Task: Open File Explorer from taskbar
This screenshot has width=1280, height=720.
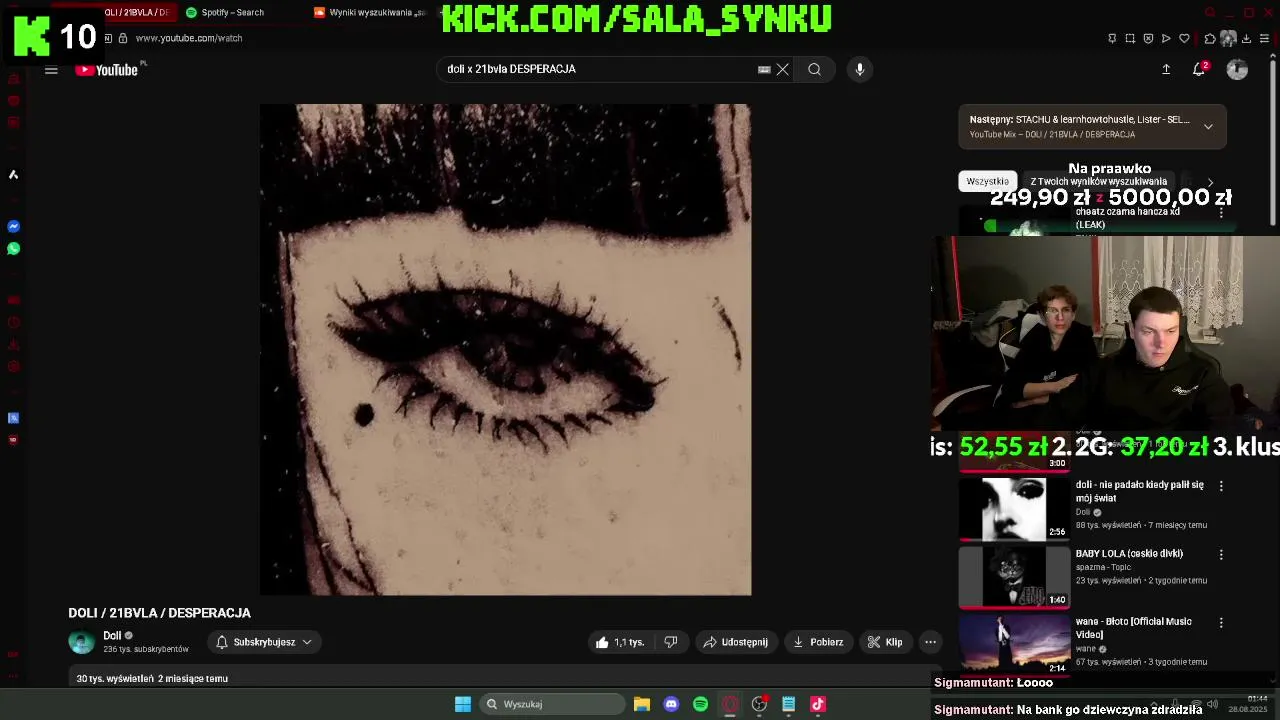Action: point(642,704)
